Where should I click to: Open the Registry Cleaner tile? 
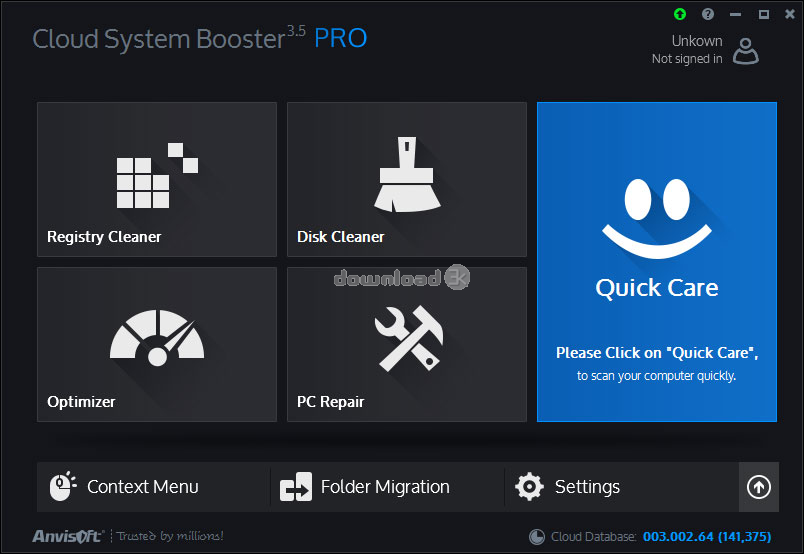[x=157, y=179]
